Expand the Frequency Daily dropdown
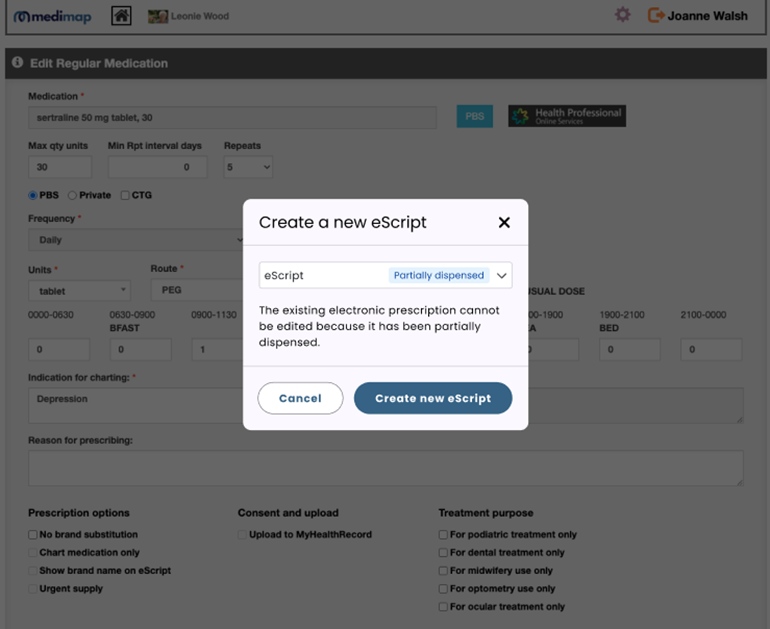Screen dimensions: 770x629 point(136,240)
